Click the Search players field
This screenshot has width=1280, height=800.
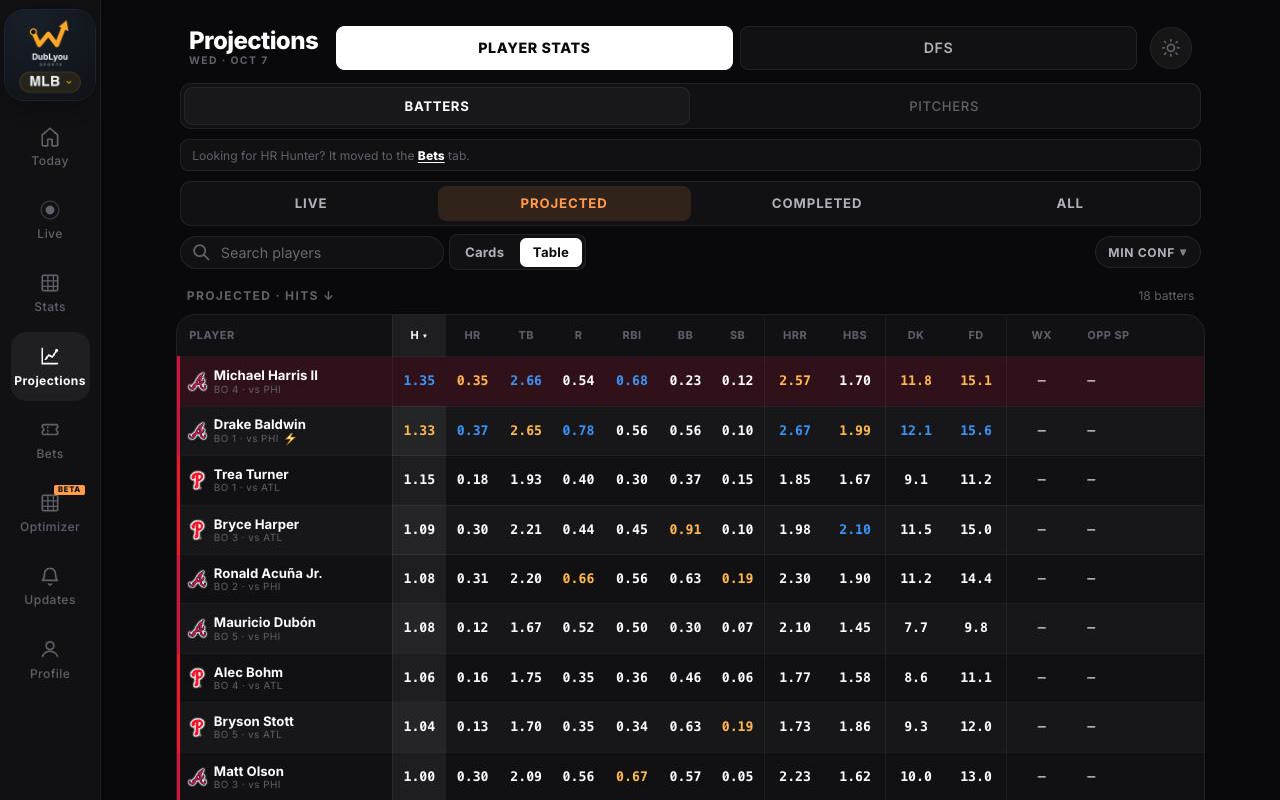pyautogui.click(x=312, y=253)
